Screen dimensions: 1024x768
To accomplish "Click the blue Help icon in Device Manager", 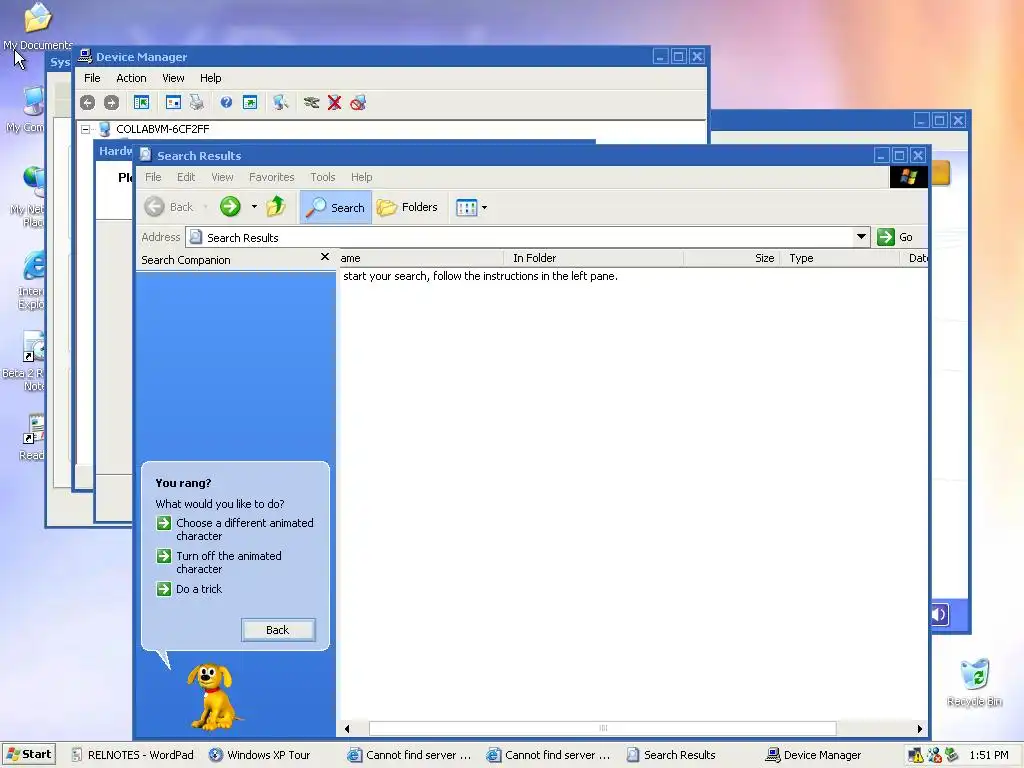I will pyautogui.click(x=226, y=102).
